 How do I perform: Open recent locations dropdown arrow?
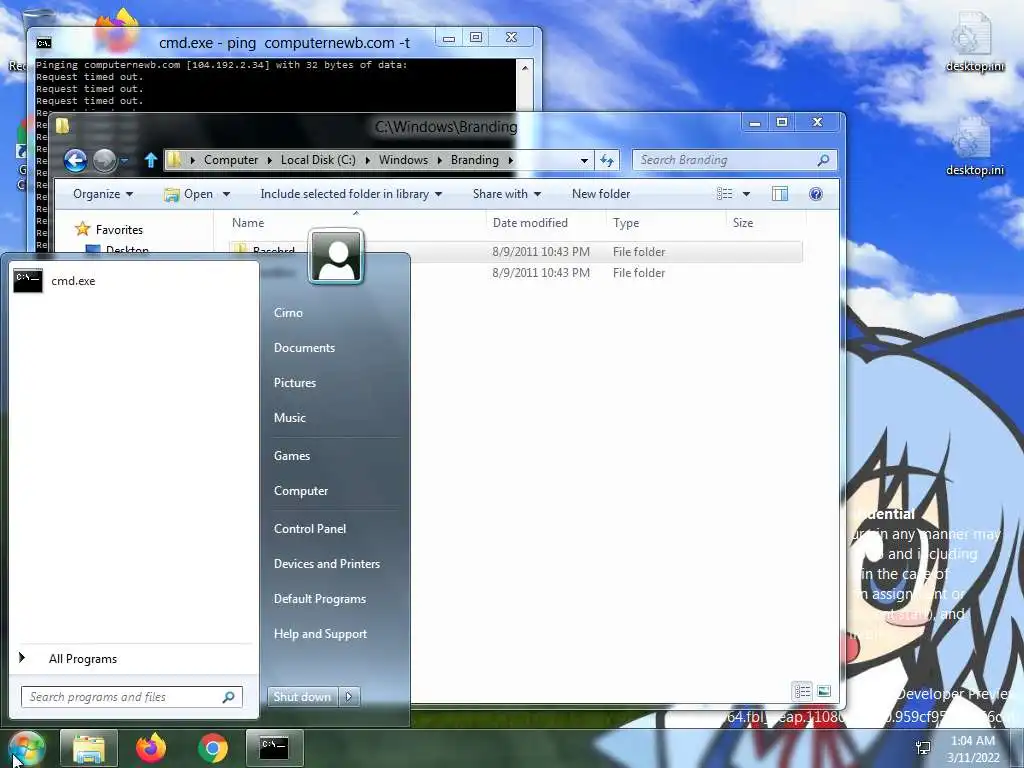tap(125, 160)
